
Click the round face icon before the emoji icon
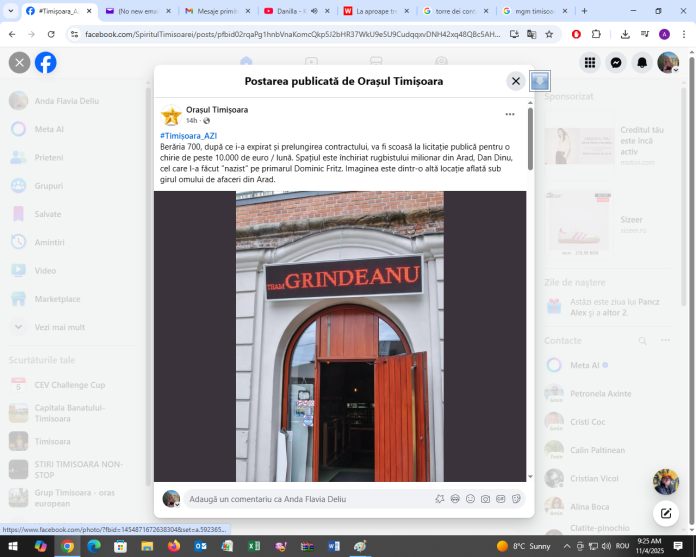tap(455, 499)
